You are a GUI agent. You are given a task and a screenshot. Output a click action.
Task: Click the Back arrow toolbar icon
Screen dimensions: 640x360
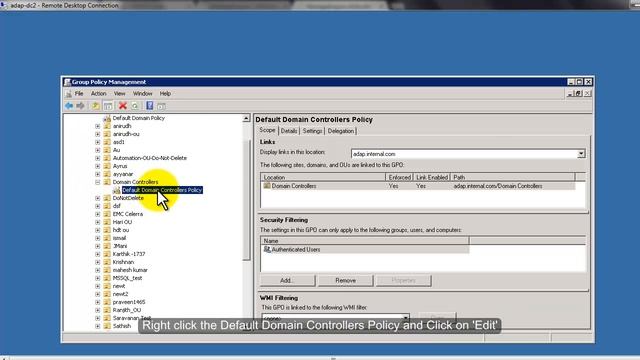[x=69, y=106]
